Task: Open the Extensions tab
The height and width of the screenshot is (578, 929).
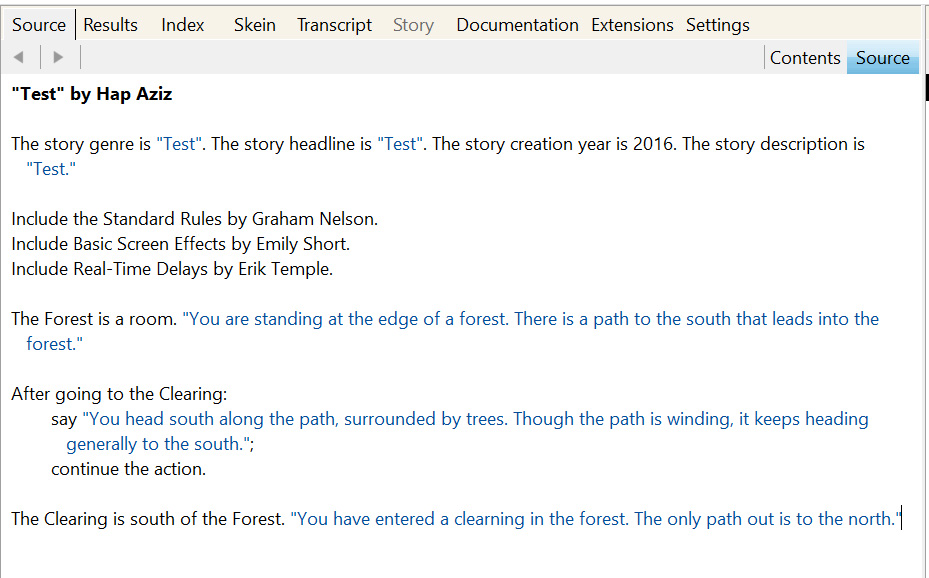Action: 632,25
